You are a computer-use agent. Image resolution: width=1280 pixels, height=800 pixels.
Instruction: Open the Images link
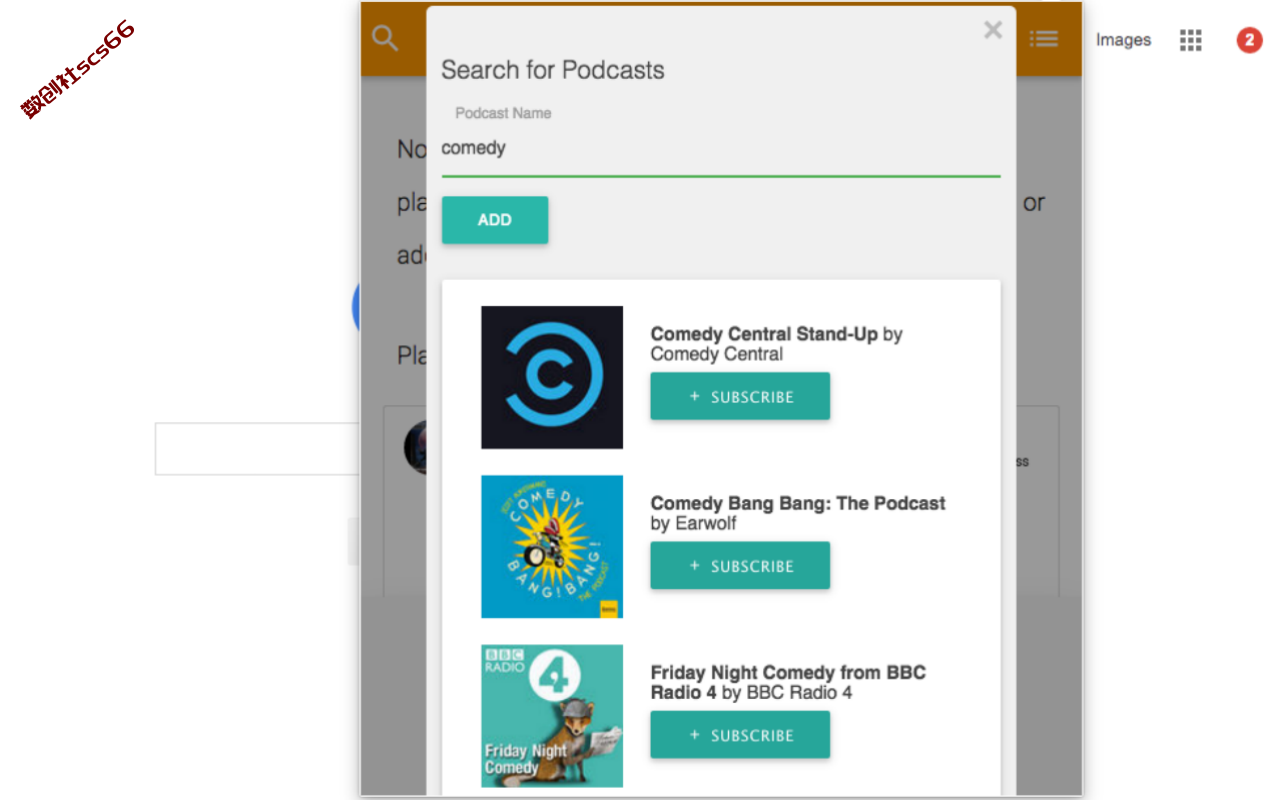pos(1123,40)
